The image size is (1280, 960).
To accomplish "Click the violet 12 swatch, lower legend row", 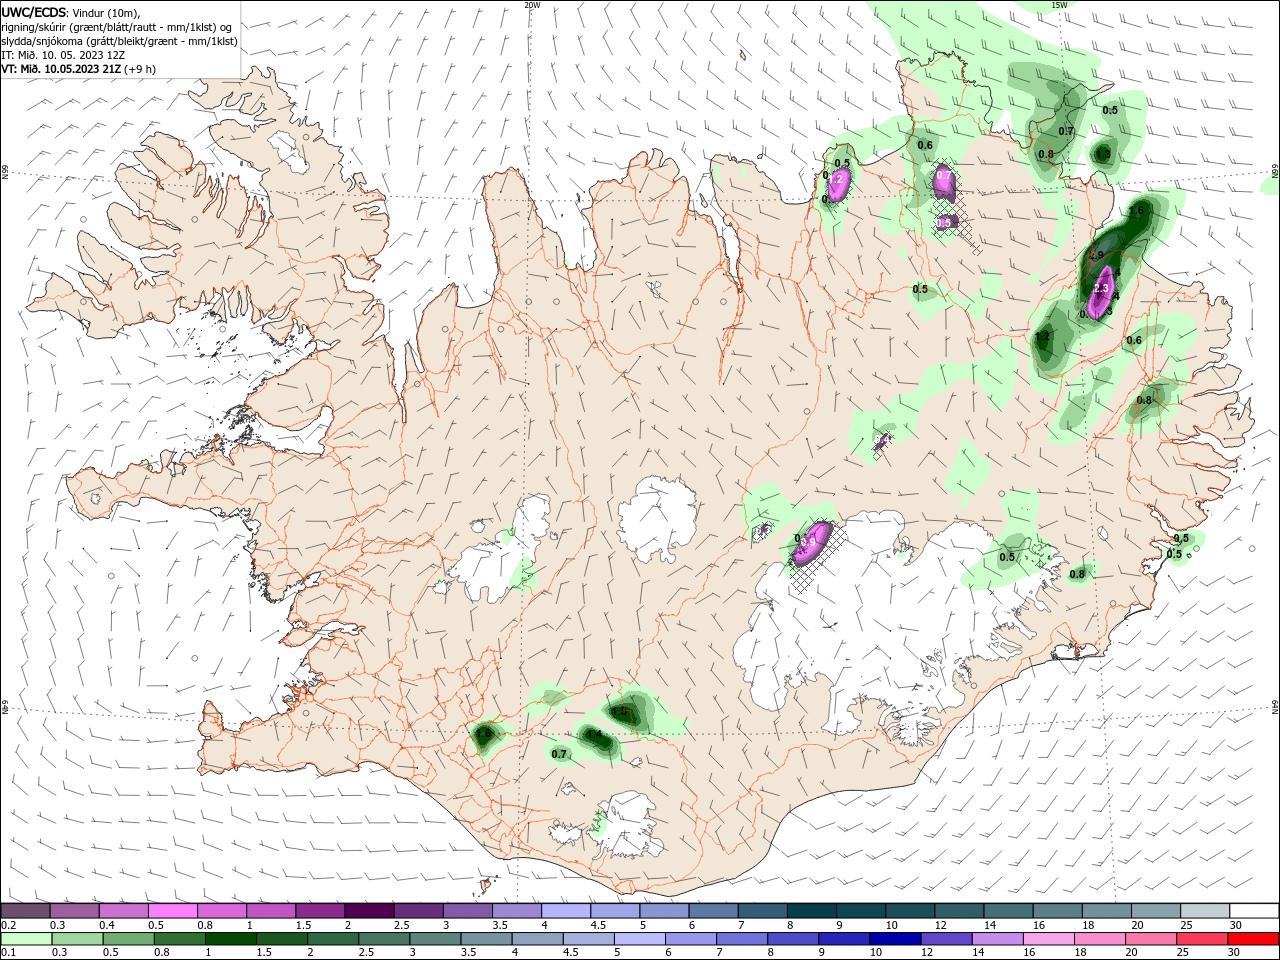I will point(946,939).
